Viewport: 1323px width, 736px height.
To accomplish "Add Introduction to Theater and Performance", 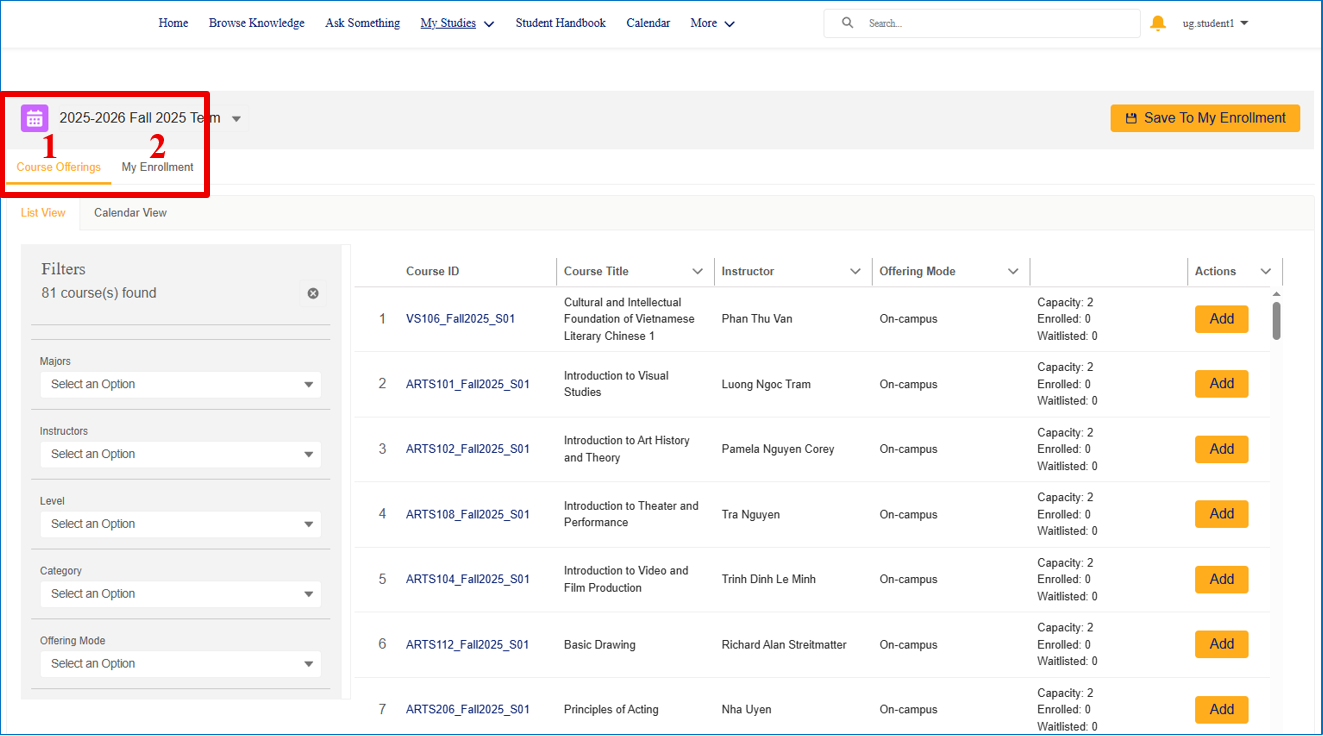I will pos(1222,514).
